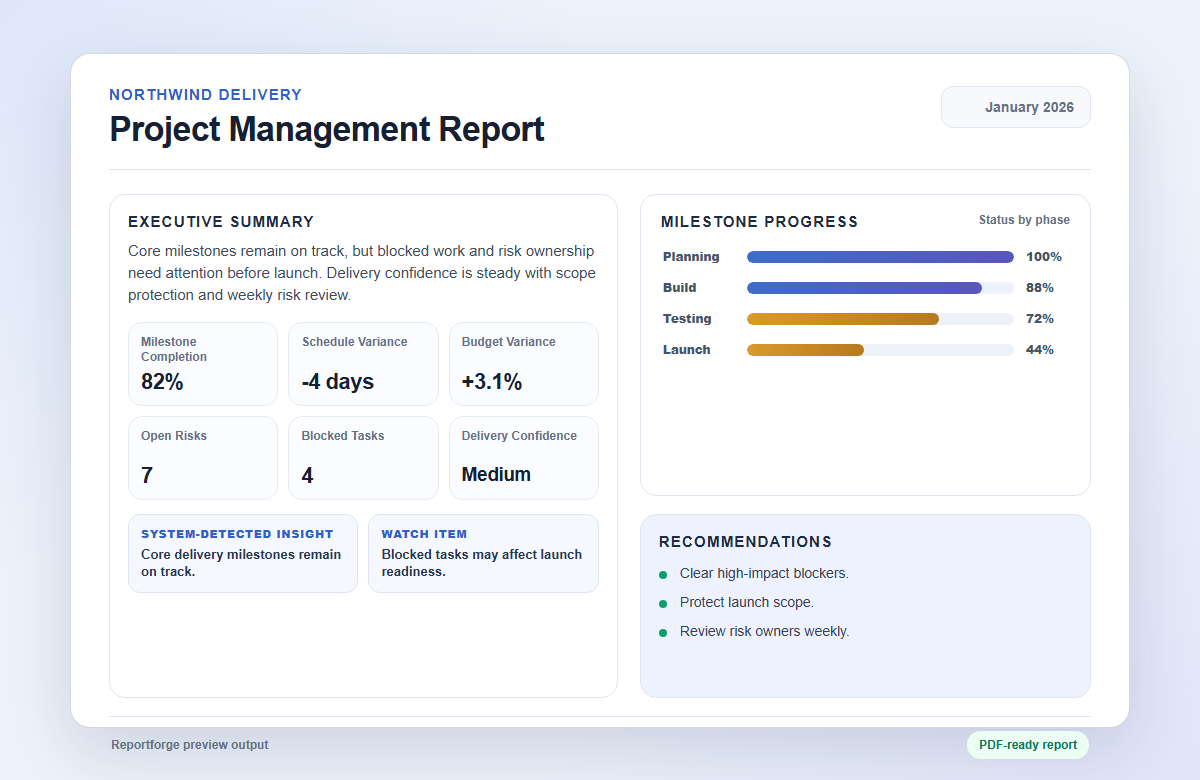Screen dimensions: 1200x780
Task: Select the Schedule Variance -4 days card
Action: tap(363, 364)
